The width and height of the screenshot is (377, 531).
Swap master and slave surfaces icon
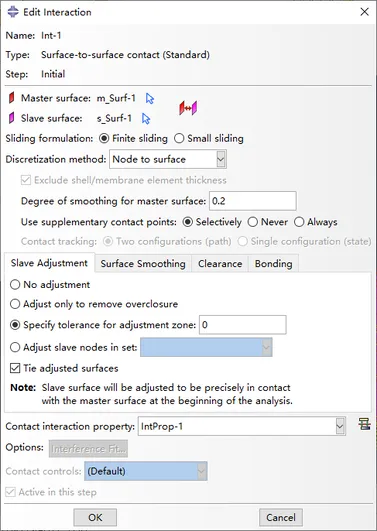point(188,108)
